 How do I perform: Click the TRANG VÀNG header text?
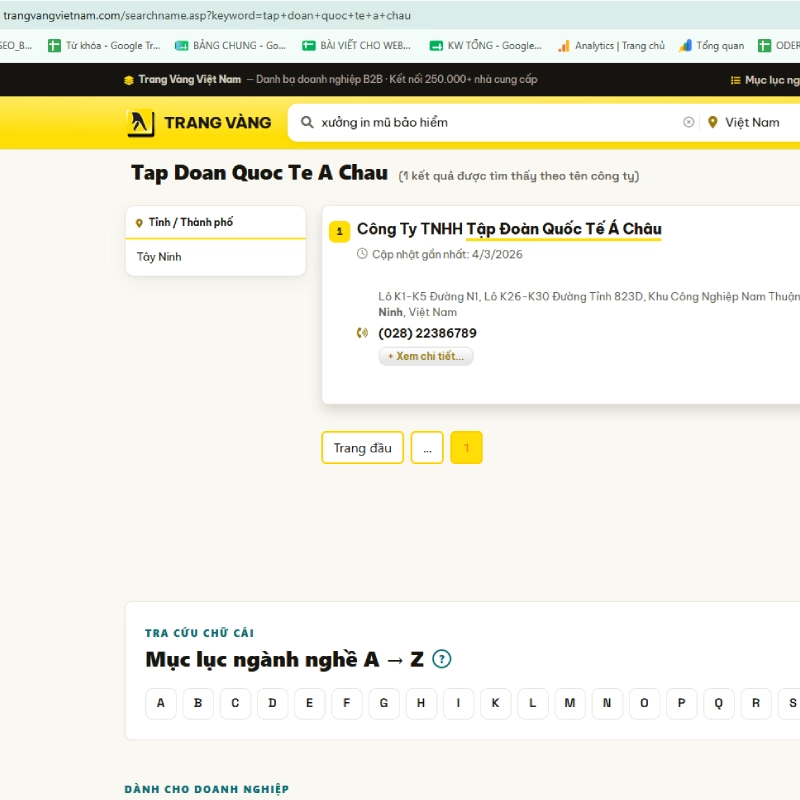(218, 123)
